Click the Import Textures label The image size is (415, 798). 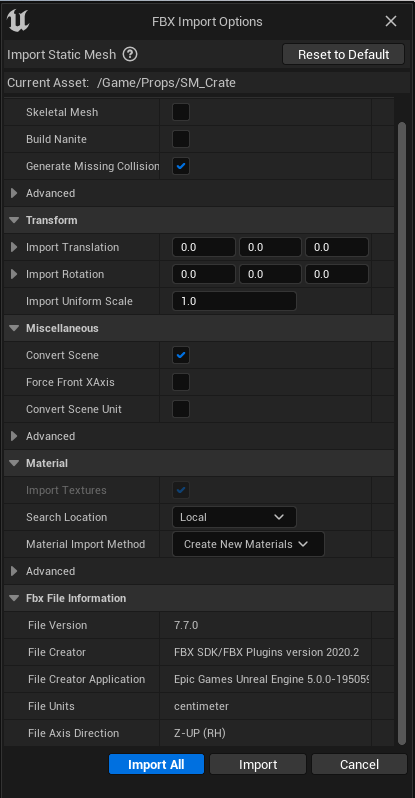point(66,490)
